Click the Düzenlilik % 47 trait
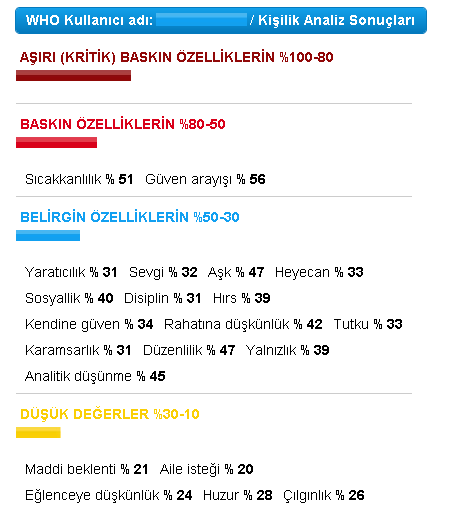 point(189,350)
